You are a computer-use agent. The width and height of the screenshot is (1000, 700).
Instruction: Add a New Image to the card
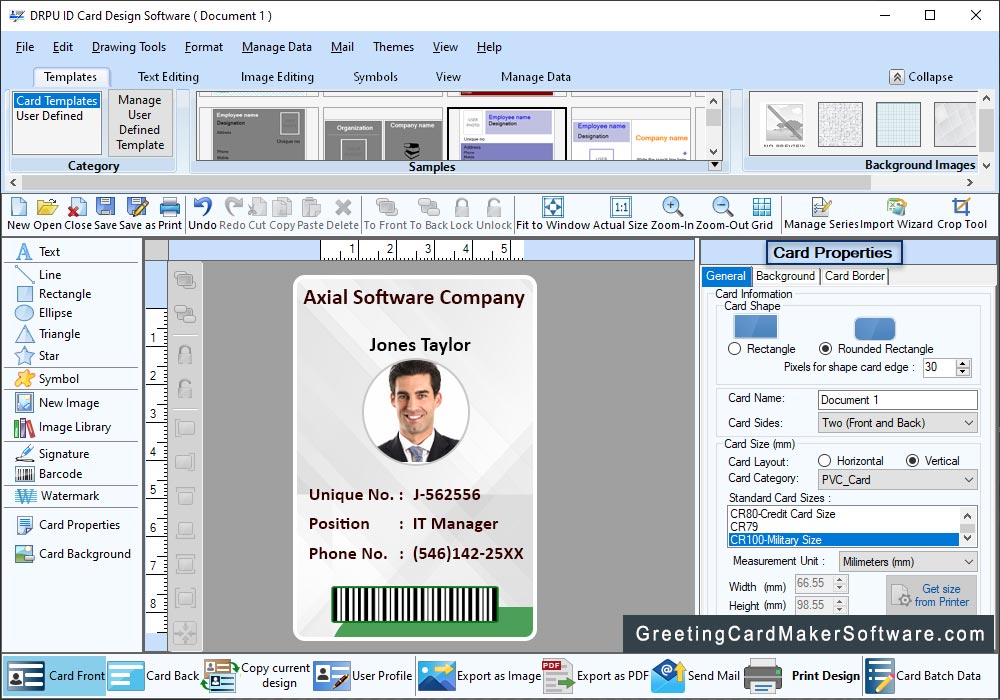pyautogui.click(x=57, y=403)
